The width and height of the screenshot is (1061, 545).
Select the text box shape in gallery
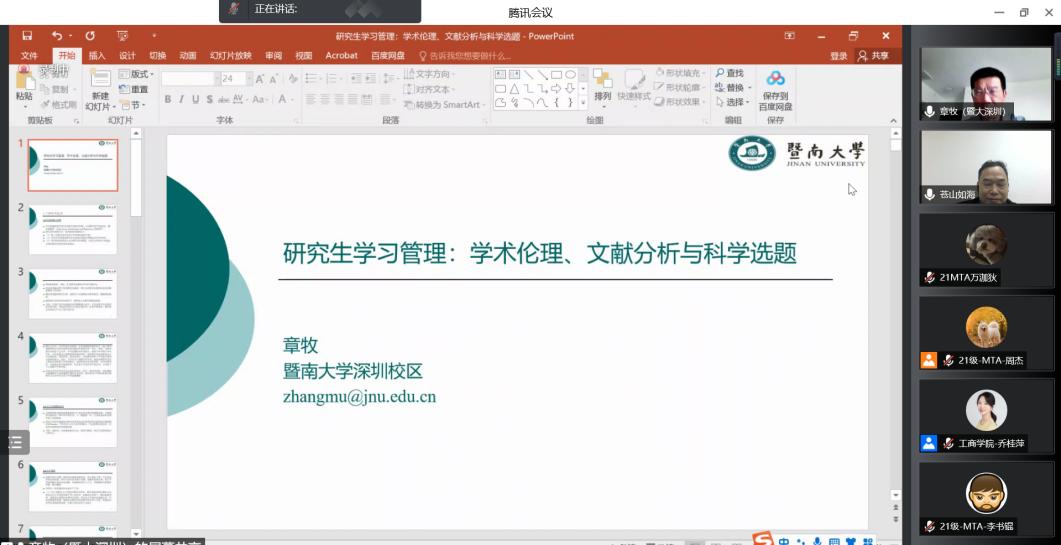[501, 74]
